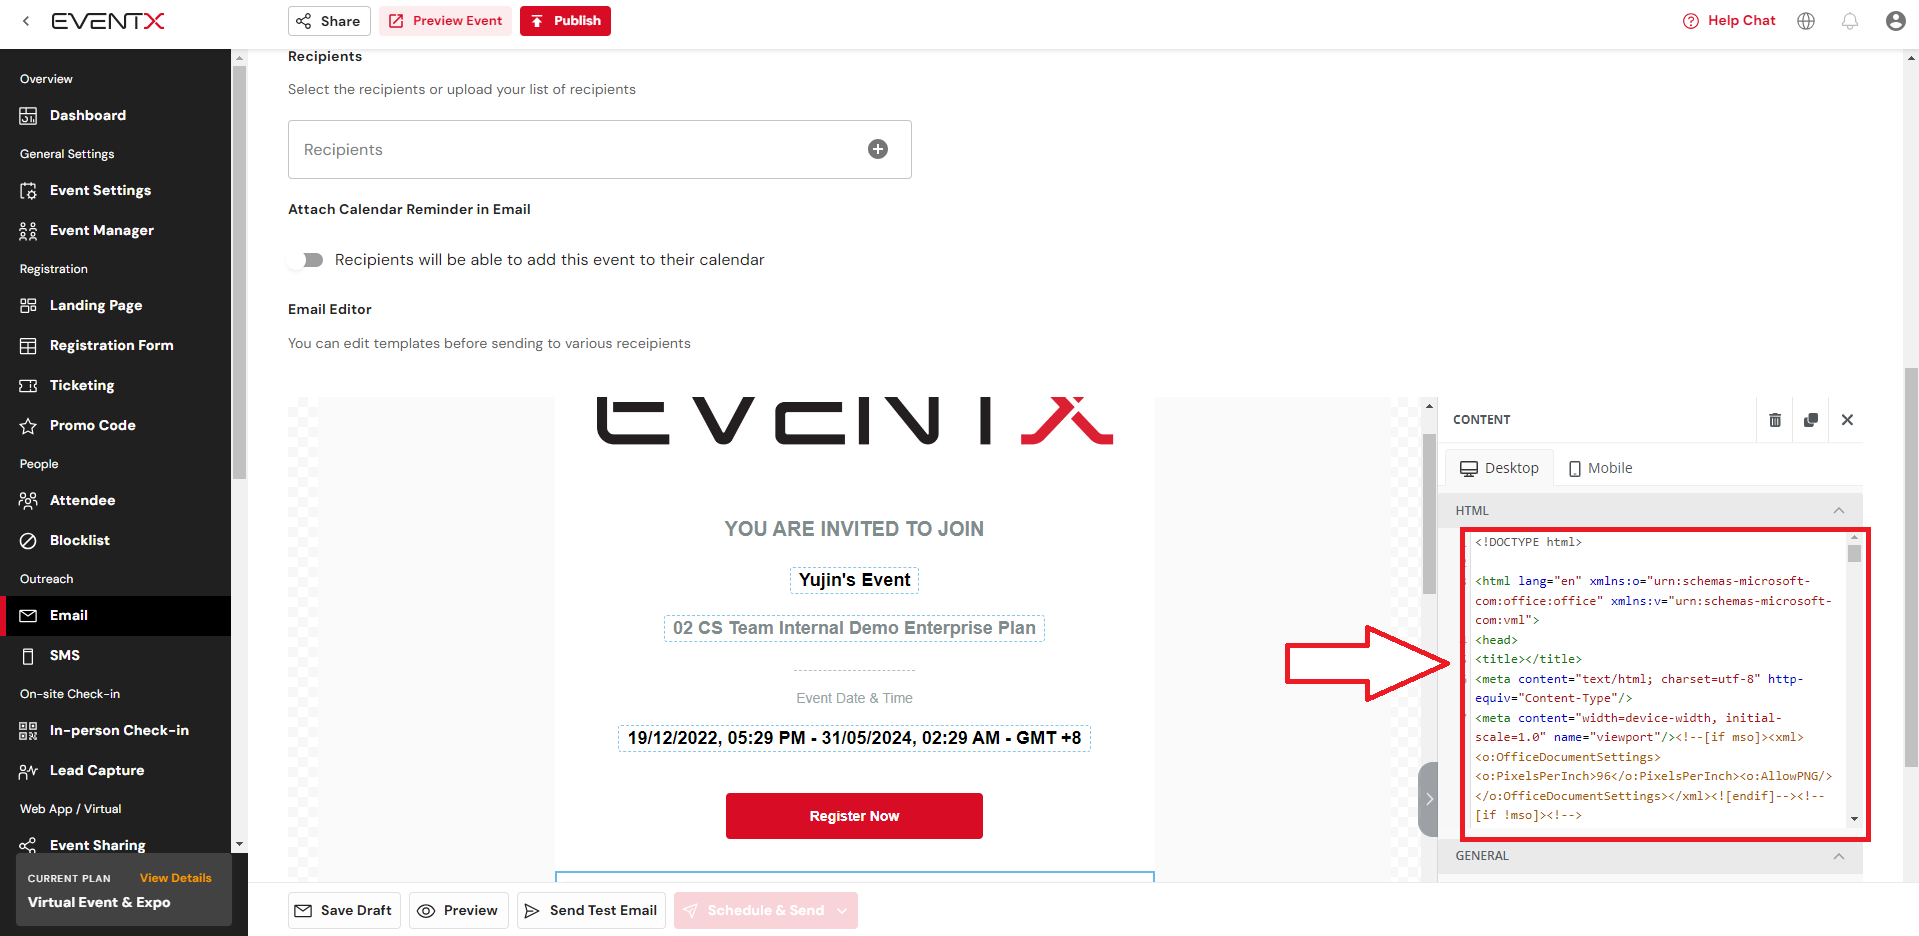This screenshot has width=1919, height=936.
Task: Click the Recipients input field
Action: coord(600,150)
